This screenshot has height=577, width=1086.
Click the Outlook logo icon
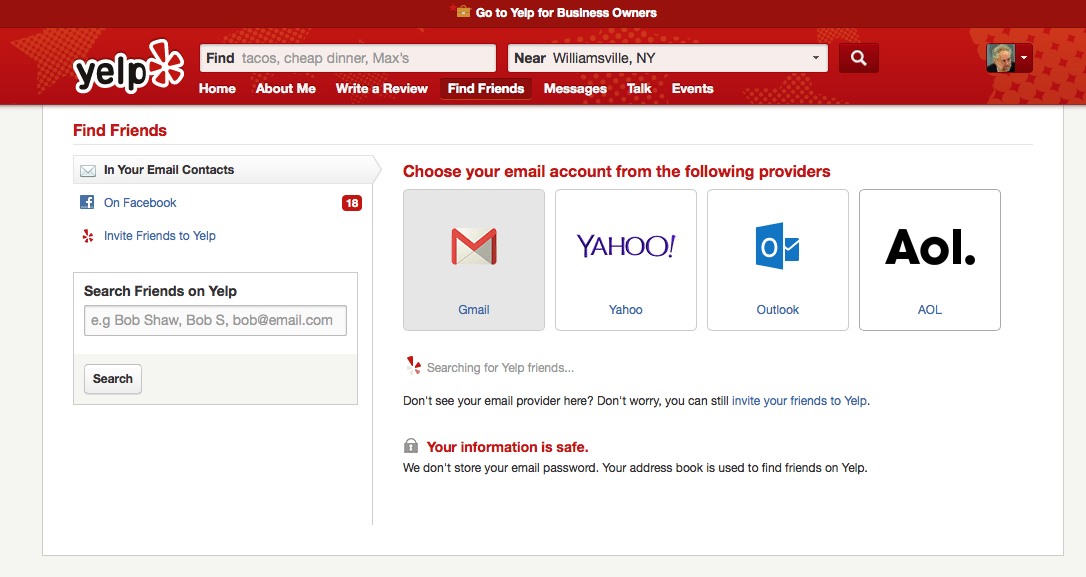click(x=777, y=246)
